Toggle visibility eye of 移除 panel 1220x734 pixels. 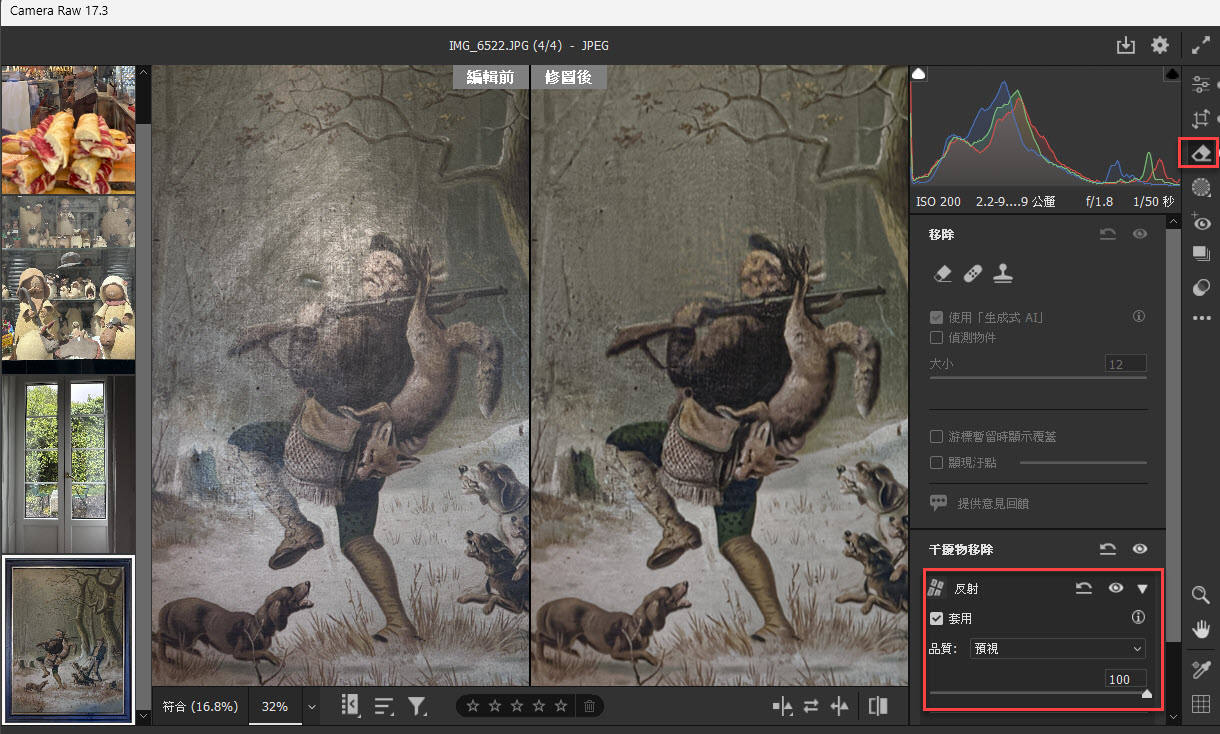click(1139, 234)
